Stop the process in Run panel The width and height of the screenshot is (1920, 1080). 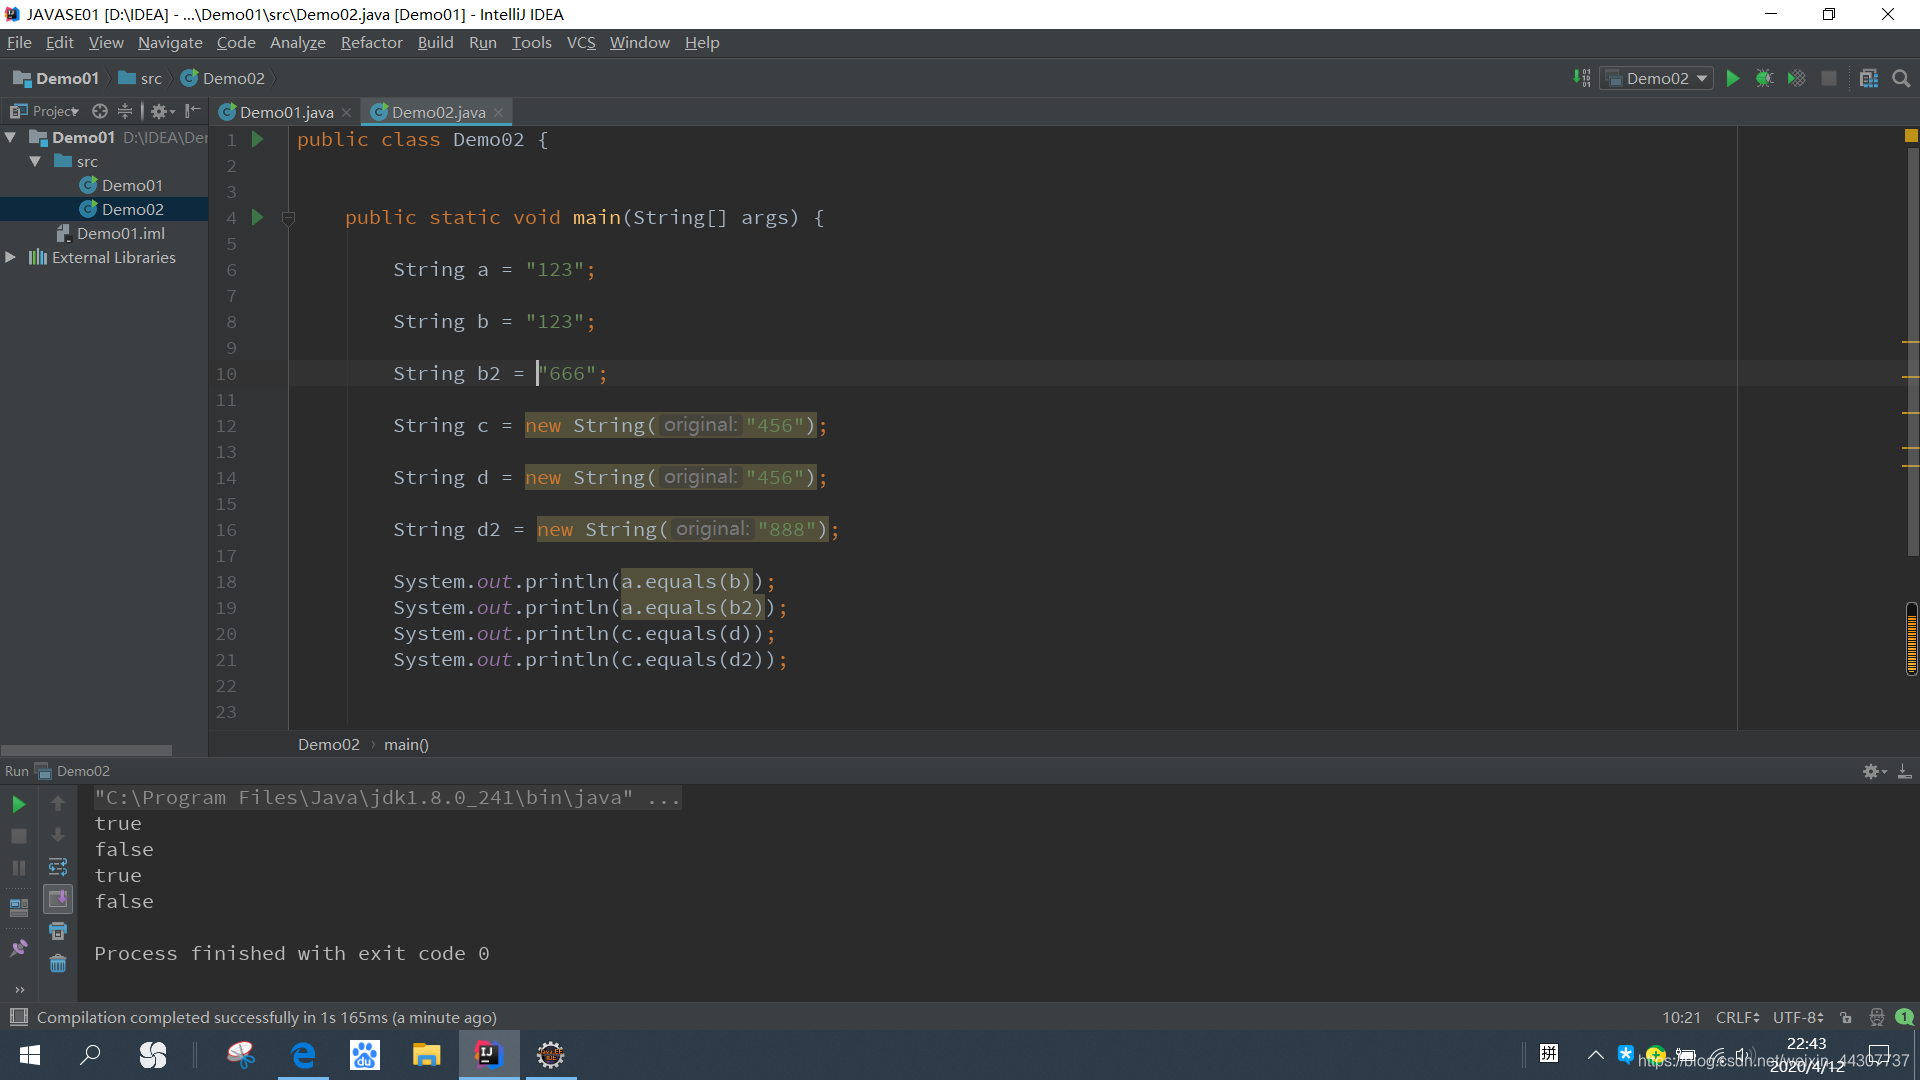[19, 836]
